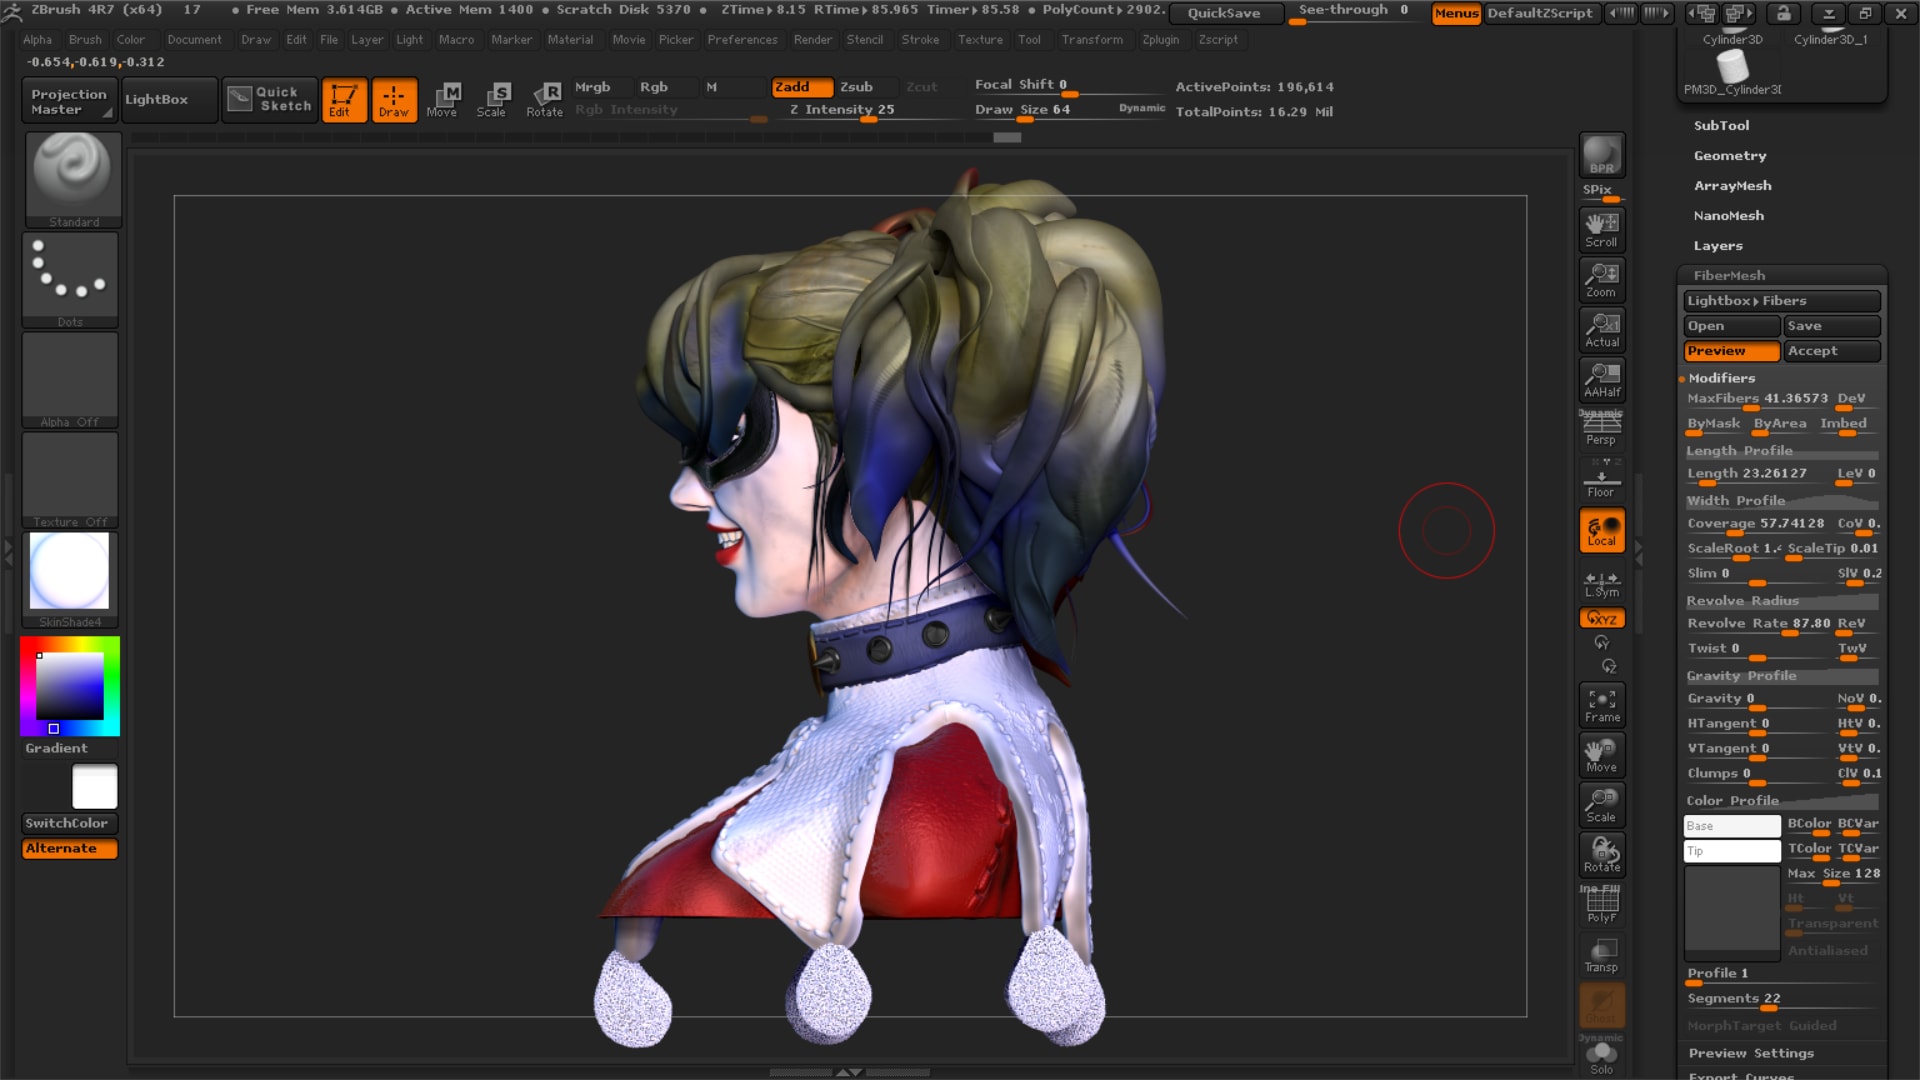Click the fiber Base color swatch
1920x1080 pixels.
(x=1732, y=826)
